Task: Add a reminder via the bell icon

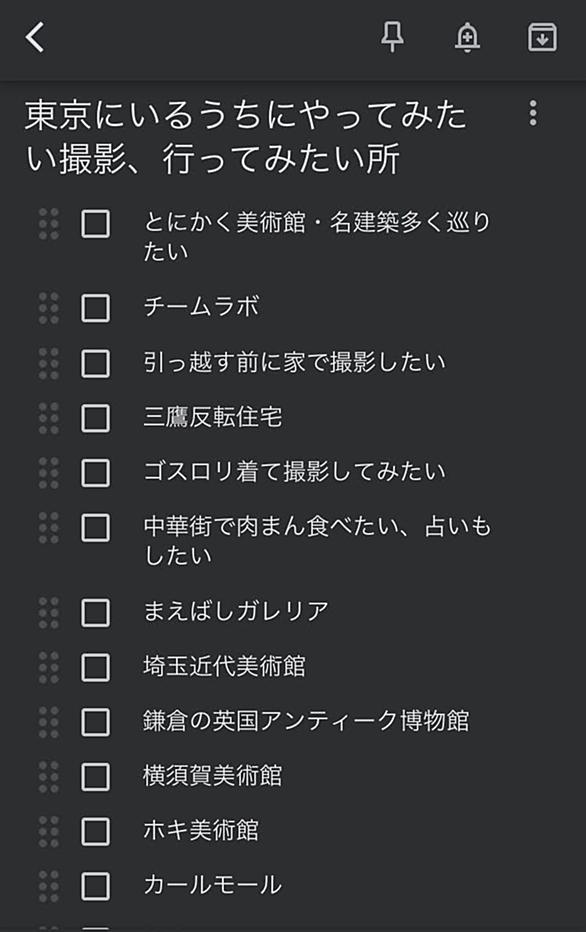Action: [x=467, y=37]
